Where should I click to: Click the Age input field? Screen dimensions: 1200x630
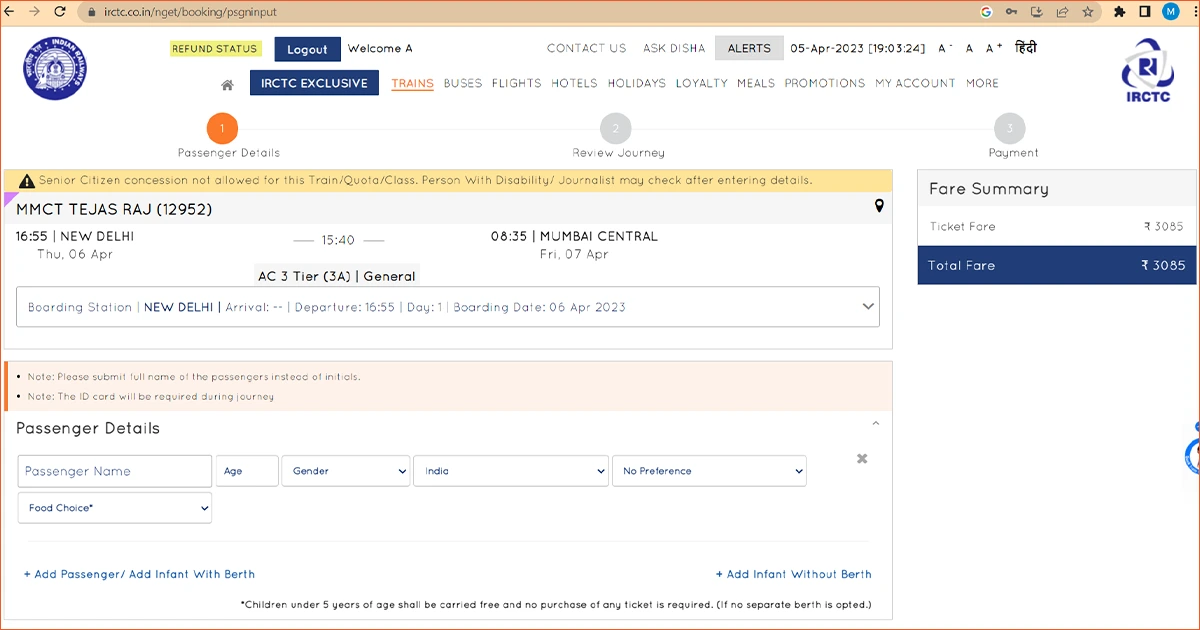pos(247,471)
